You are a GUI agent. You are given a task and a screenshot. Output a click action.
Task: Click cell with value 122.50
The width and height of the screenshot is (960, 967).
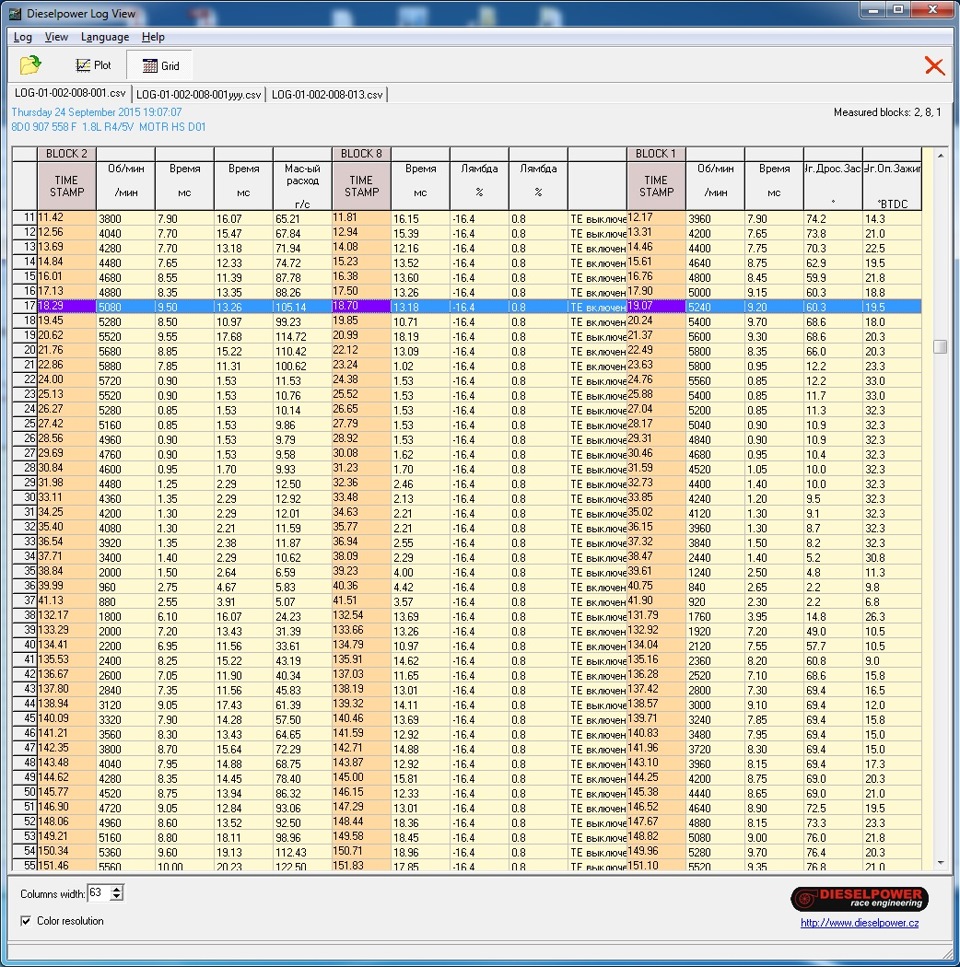[302, 865]
